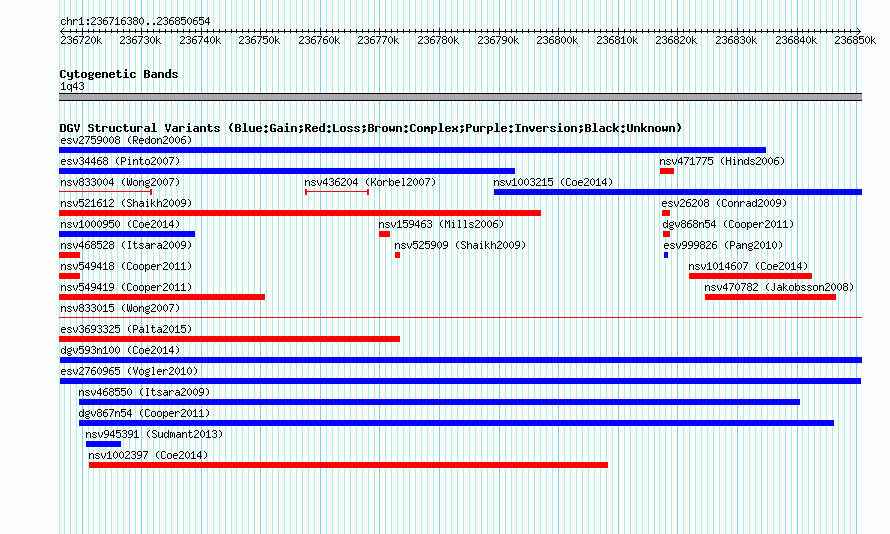The height and width of the screenshot is (534, 890).
Task: Open nsv159463 (Mills2006) label
Action: (x=441, y=224)
